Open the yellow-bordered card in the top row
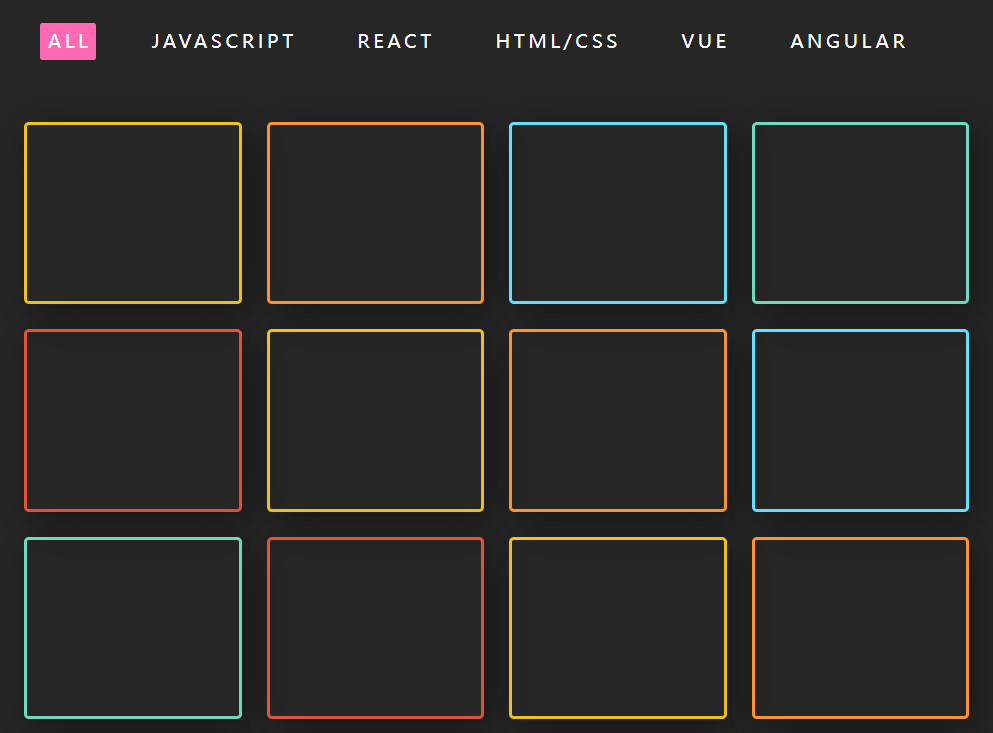The image size is (993, 733). [132, 212]
